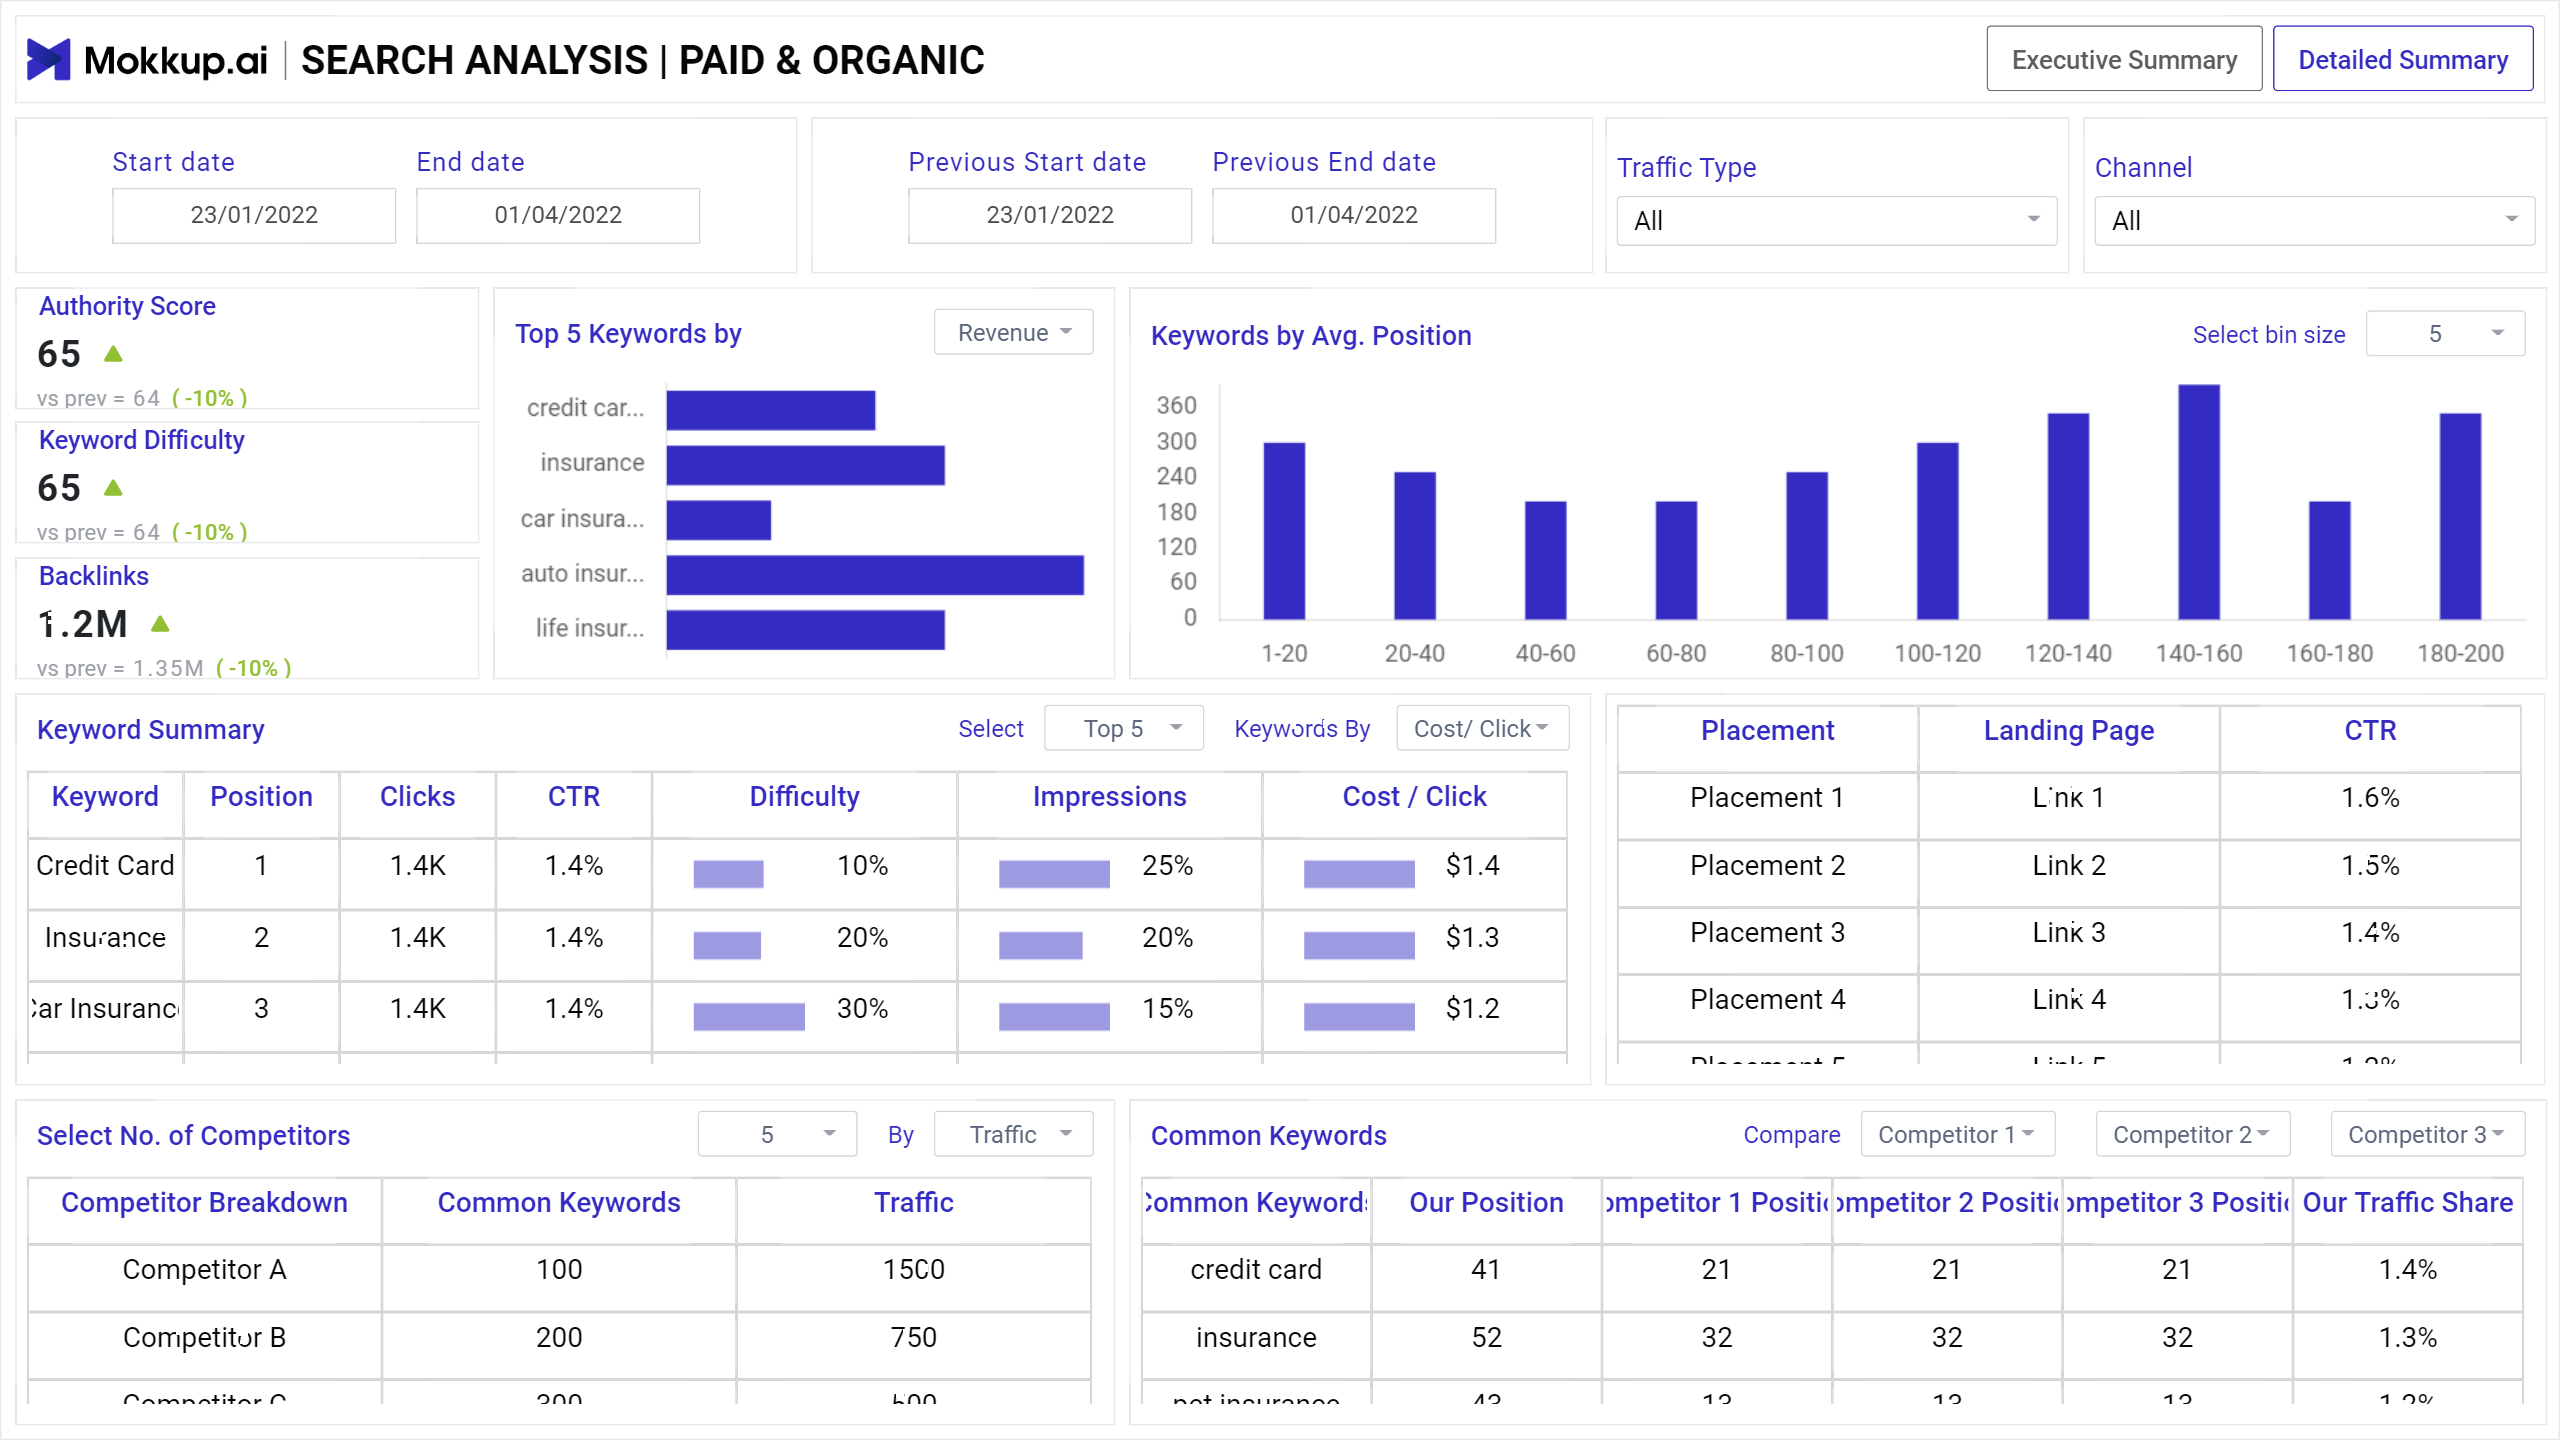Open the Competitor 2 compare dropdown
Screen dimensions: 2560x1440
click(x=2193, y=1134)
